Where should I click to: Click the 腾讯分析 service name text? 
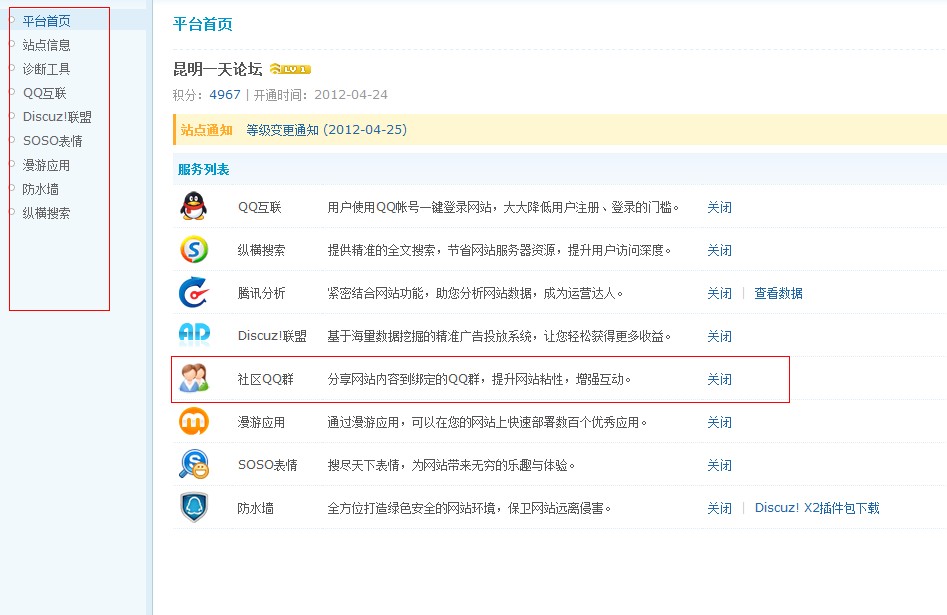click(x=261, y=293)
